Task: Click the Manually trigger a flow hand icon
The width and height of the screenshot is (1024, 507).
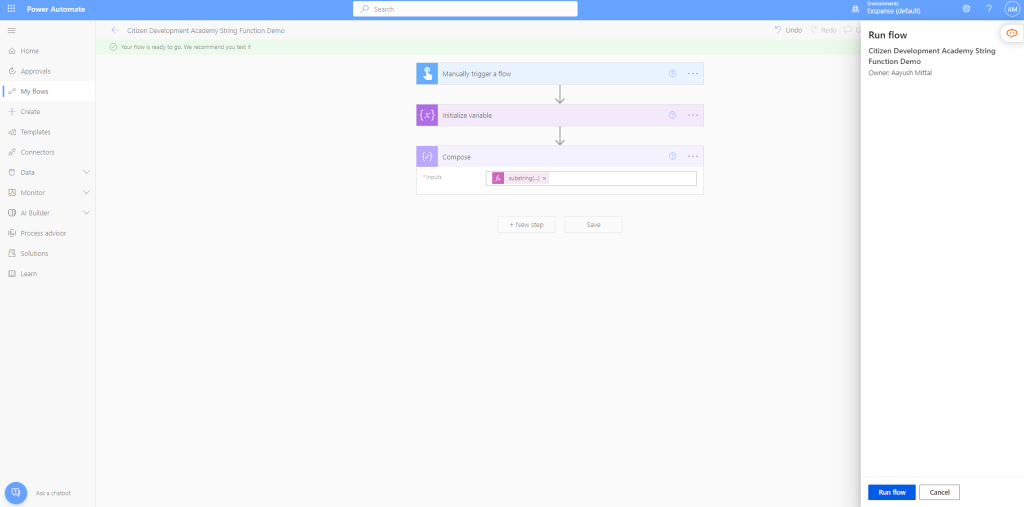Action: (x=427, y=74)
